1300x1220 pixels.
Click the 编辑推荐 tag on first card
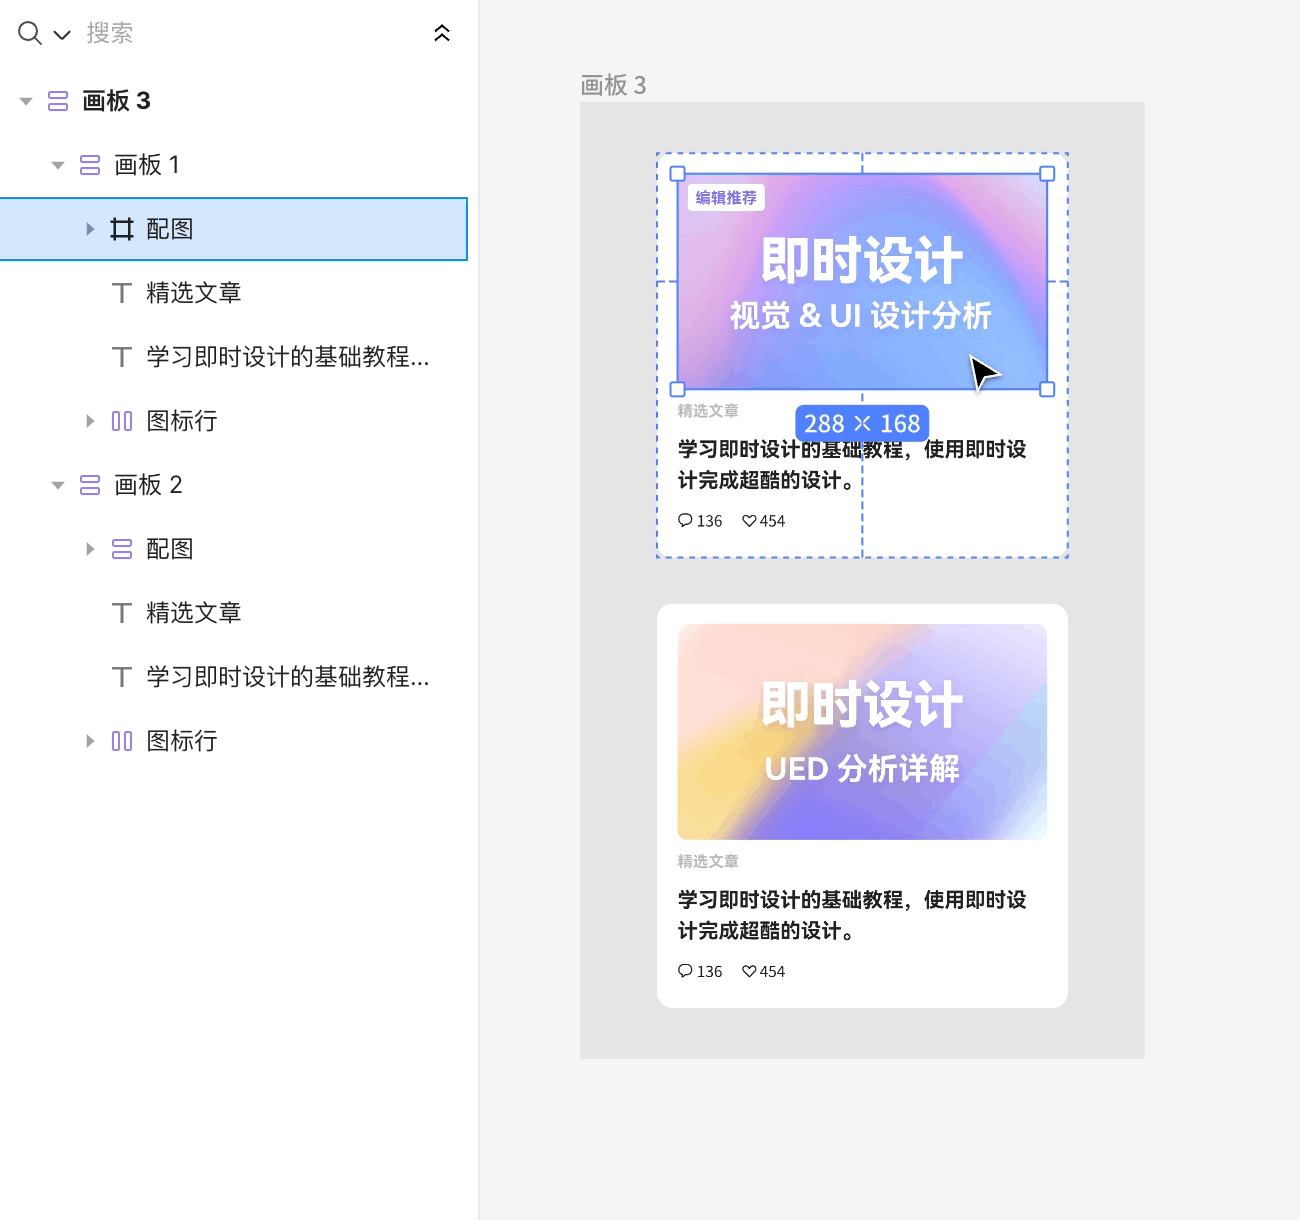726,198
